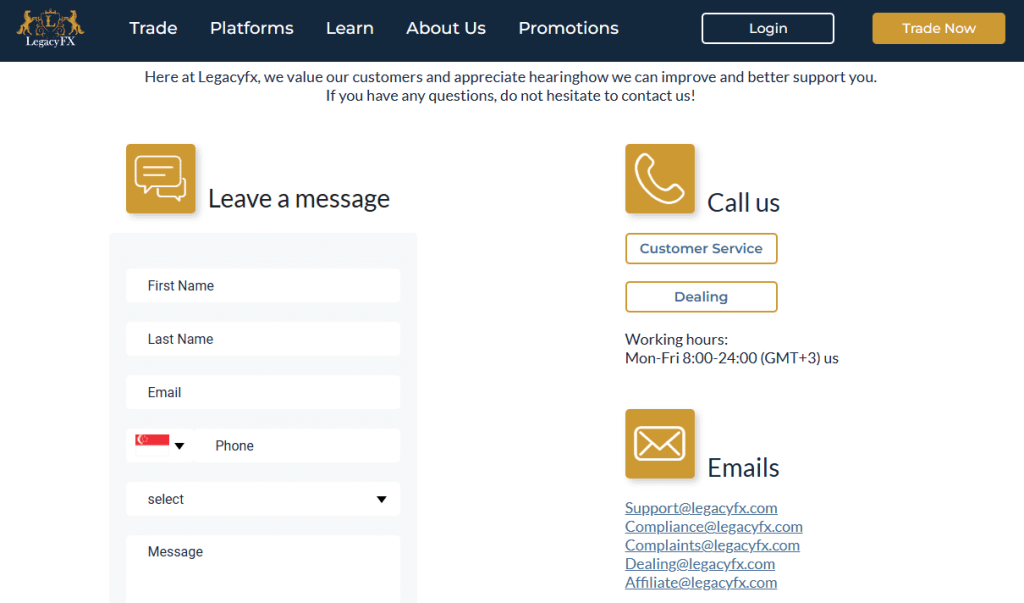Click the Trade Now button
Image resolution: width=1024 pixels, height=603 pixels.
[x=938, y=28]
